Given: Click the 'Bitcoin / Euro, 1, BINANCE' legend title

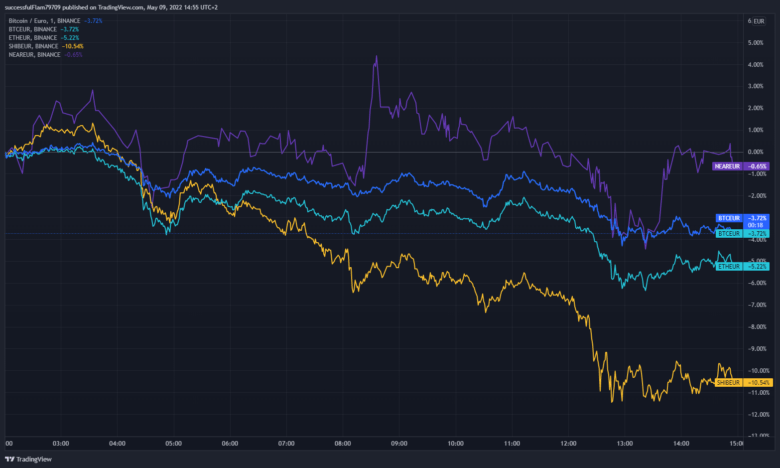Looking at the screenshot, I should click(x=44, y=21).
